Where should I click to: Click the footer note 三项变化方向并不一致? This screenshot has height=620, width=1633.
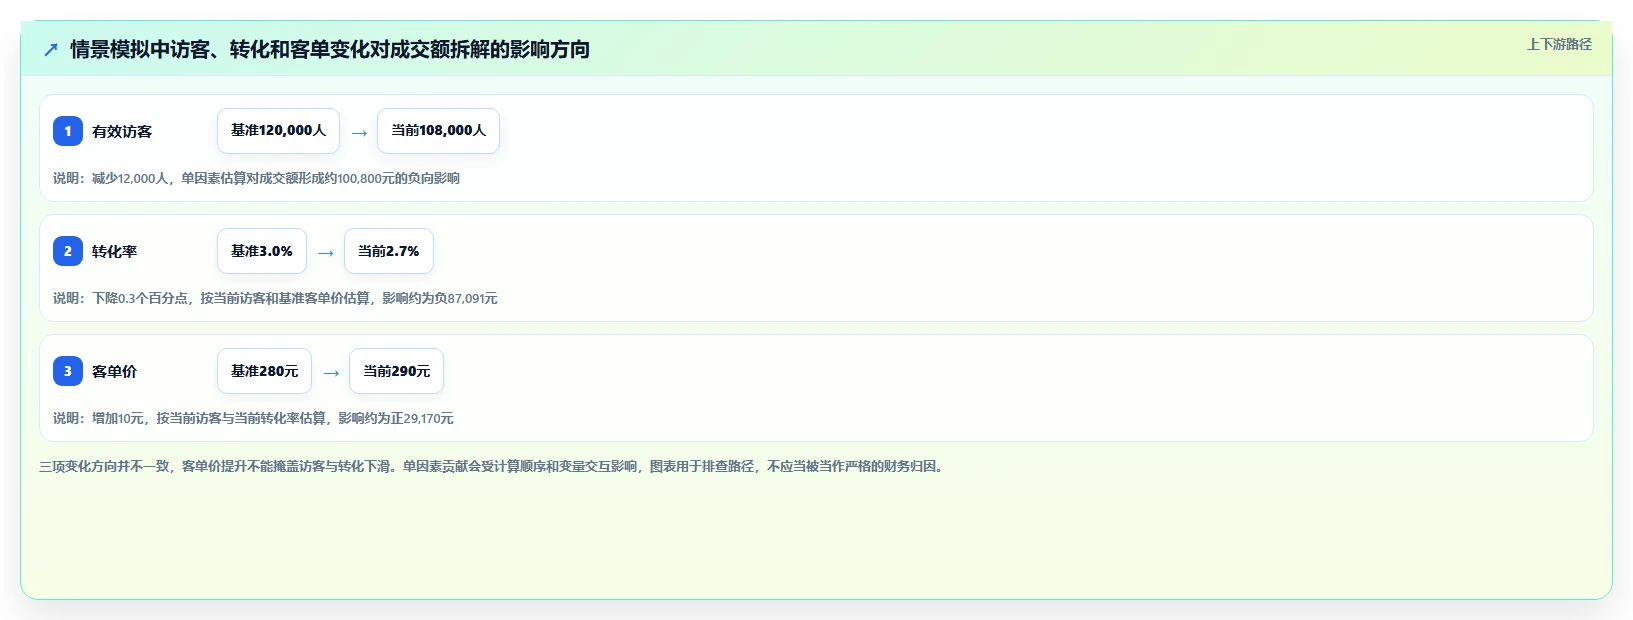pyautogui.click(x=493, y=466)
